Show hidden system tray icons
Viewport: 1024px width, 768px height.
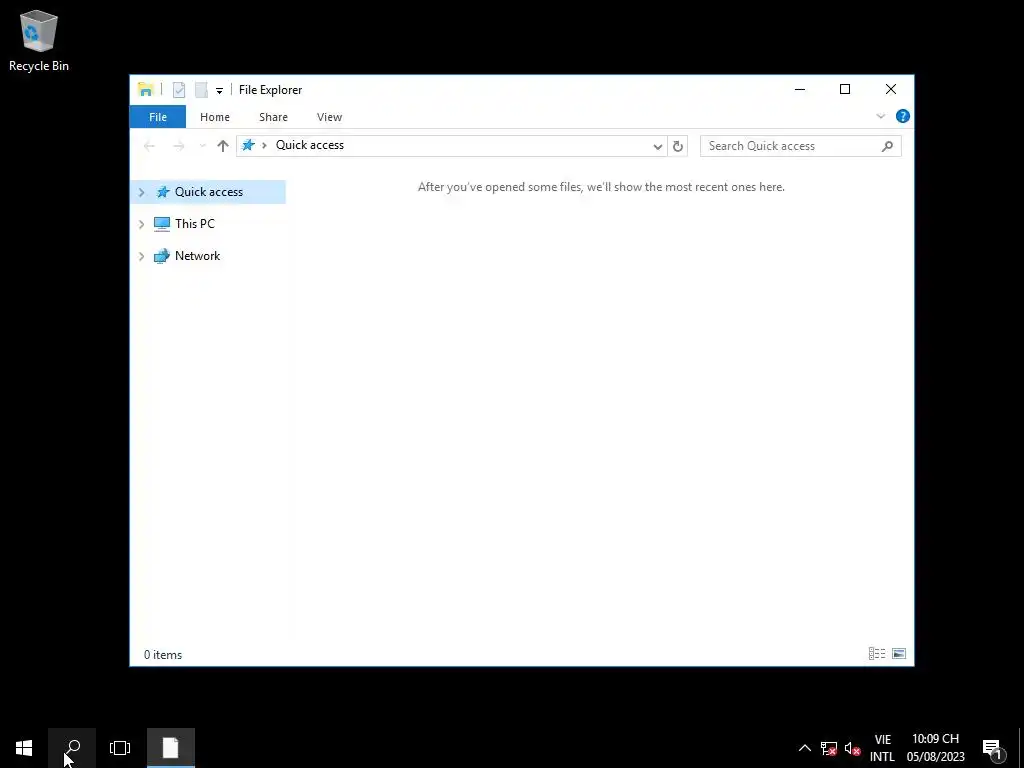805,748
